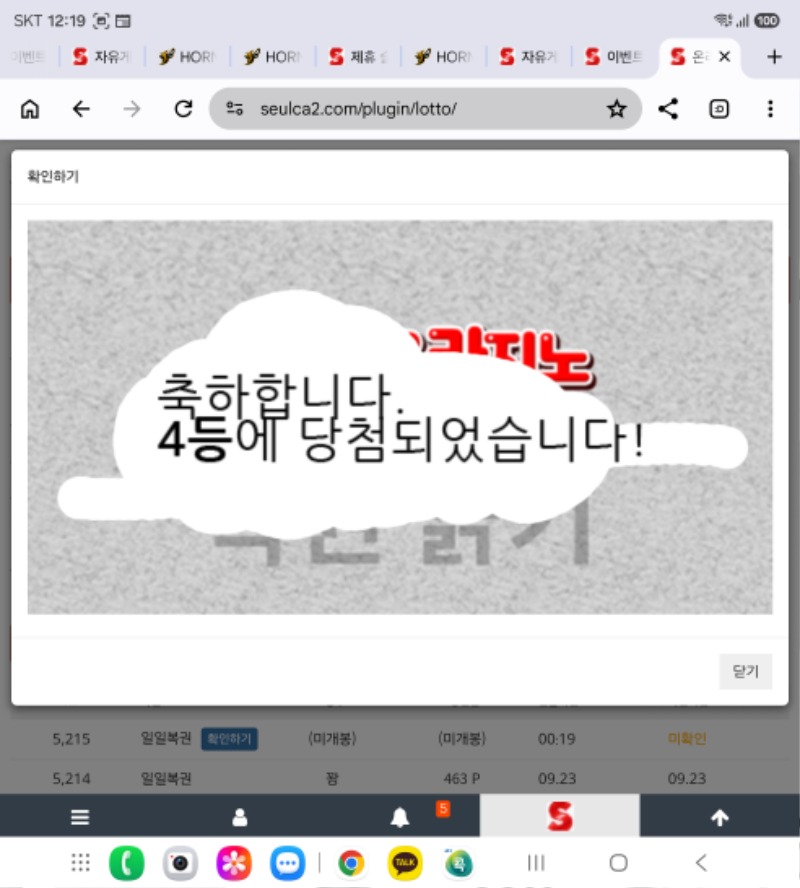
Task: Open the tab switcher icon
Action: coord(719,109)
